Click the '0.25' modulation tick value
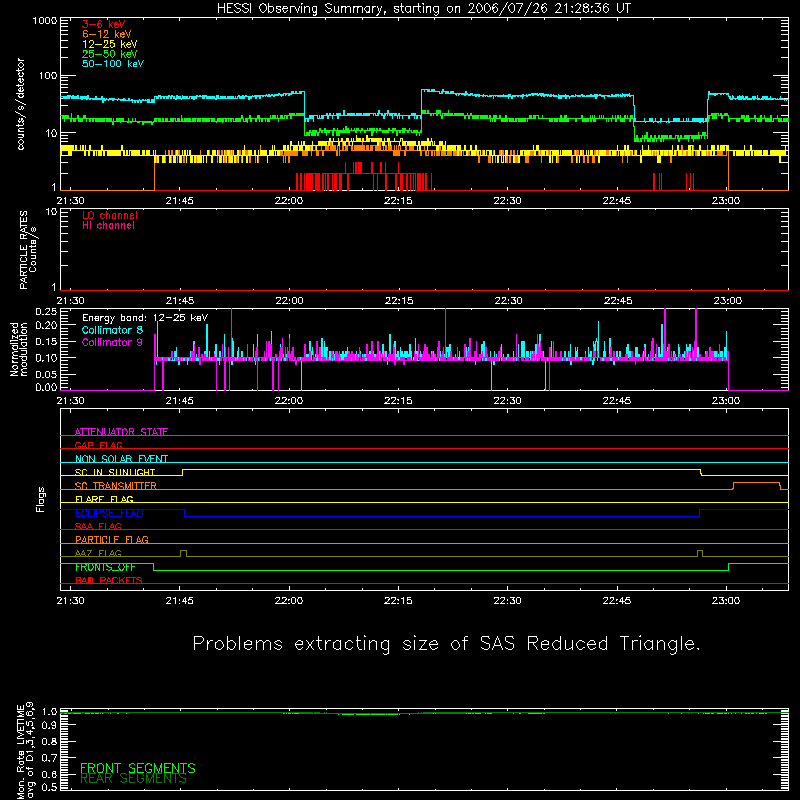The image size is (800, 800). point(46,312)
